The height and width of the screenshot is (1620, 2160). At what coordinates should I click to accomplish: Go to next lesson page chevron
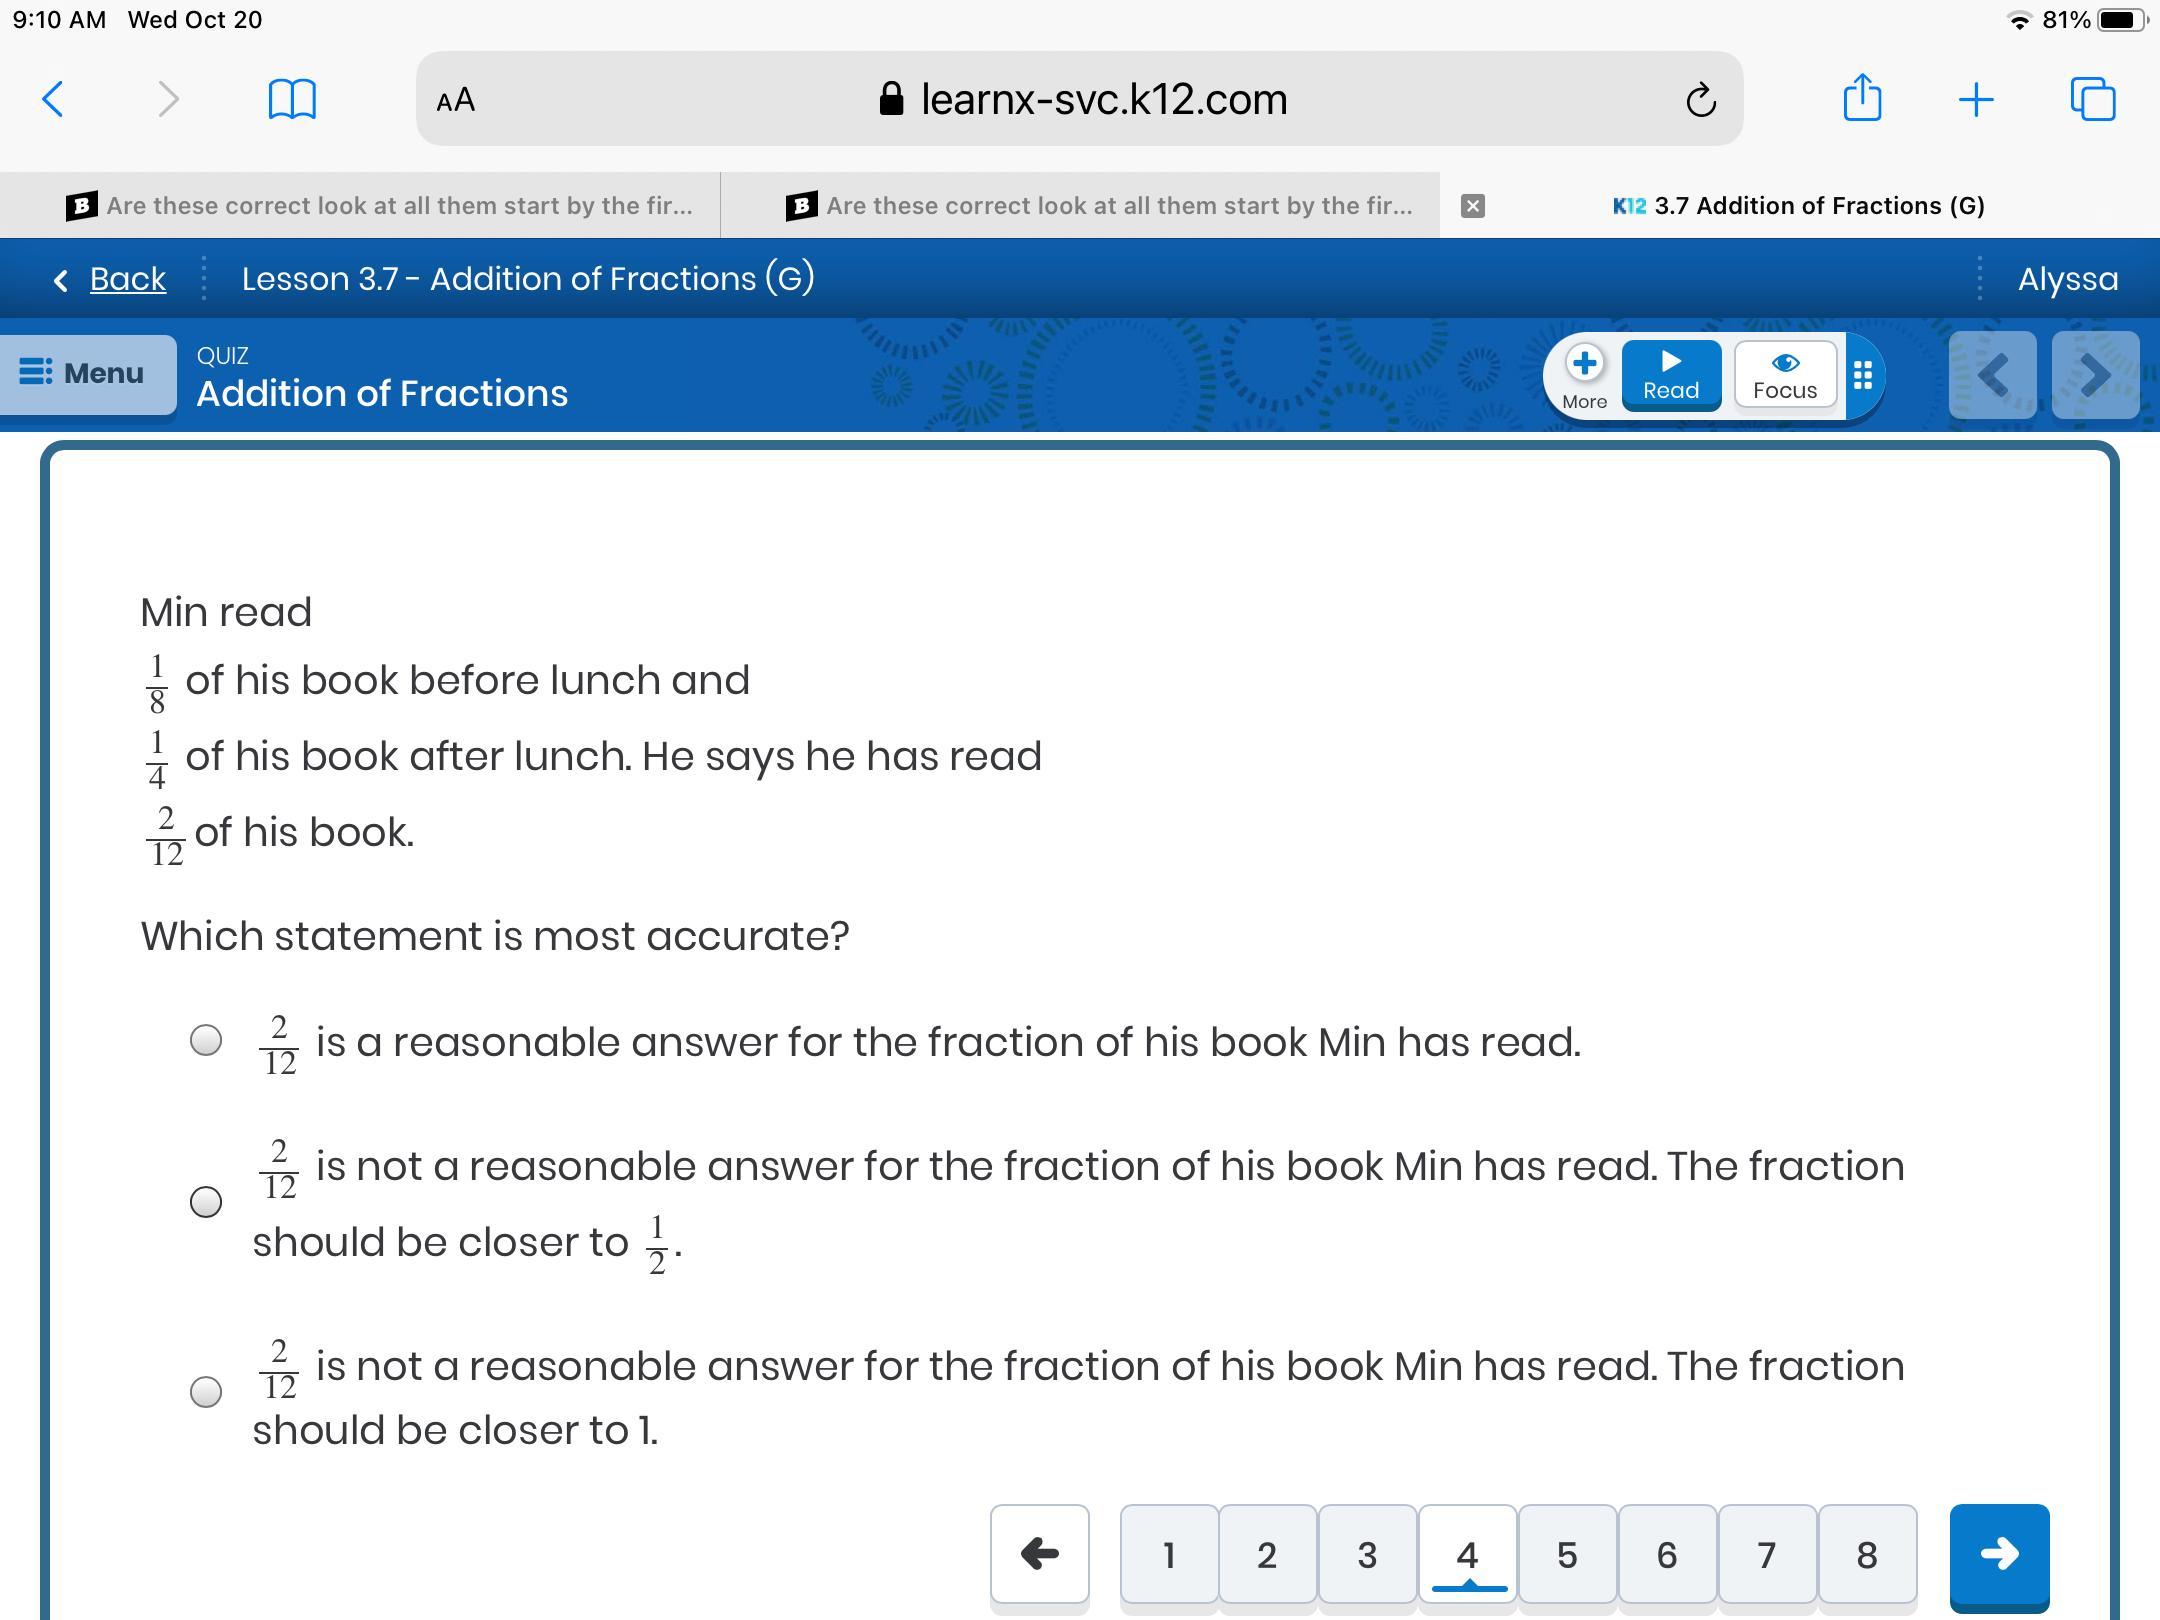pyautogui.click(x=2094, y=375)
